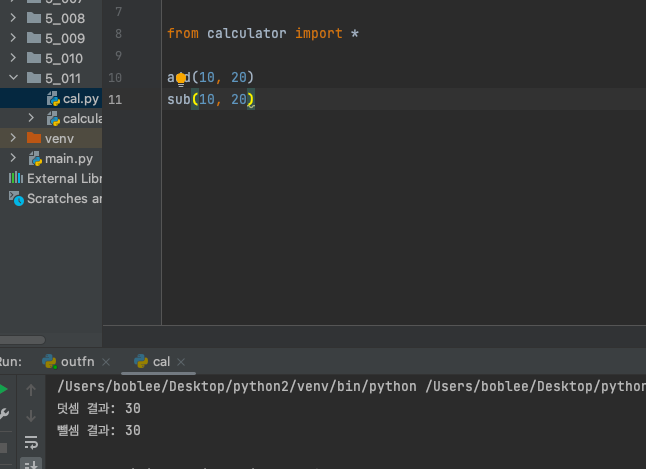Click the main.py Python file icon

[35, 159]
